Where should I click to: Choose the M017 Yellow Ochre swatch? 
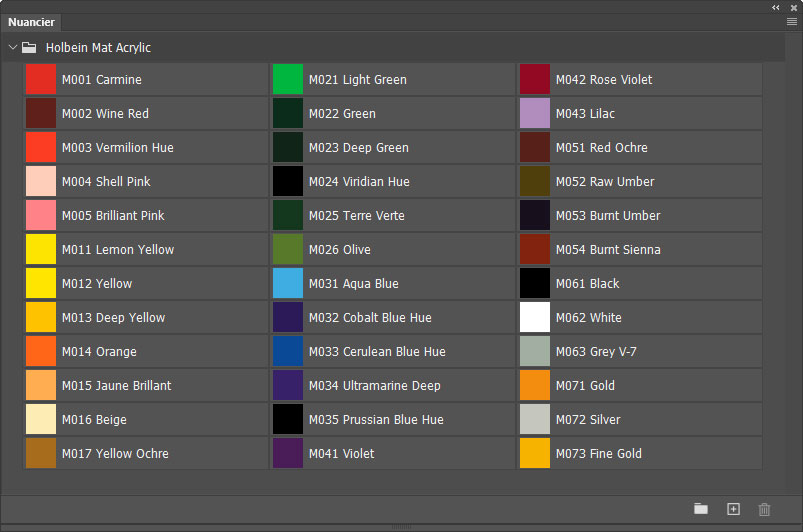[x=41, y=453]
